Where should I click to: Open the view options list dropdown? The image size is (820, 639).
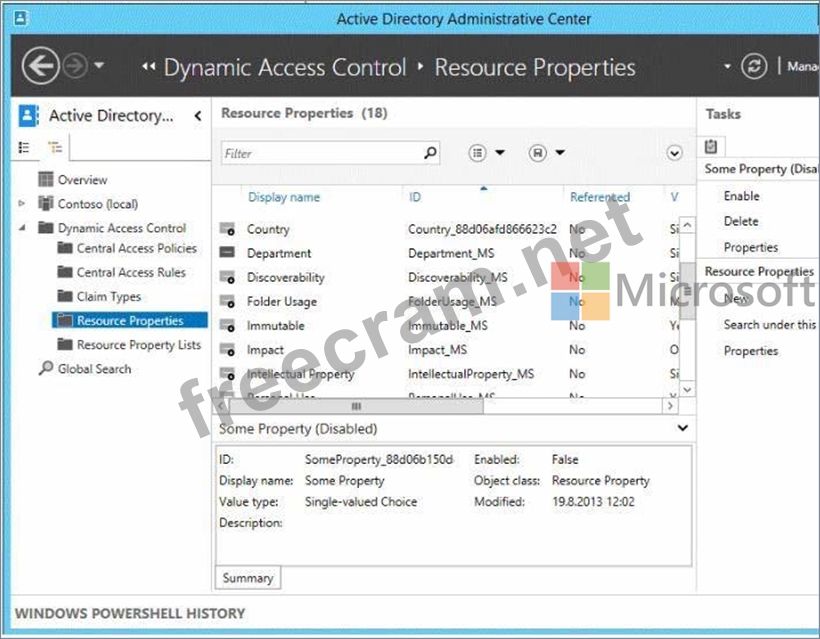click(x=486, y=153)
